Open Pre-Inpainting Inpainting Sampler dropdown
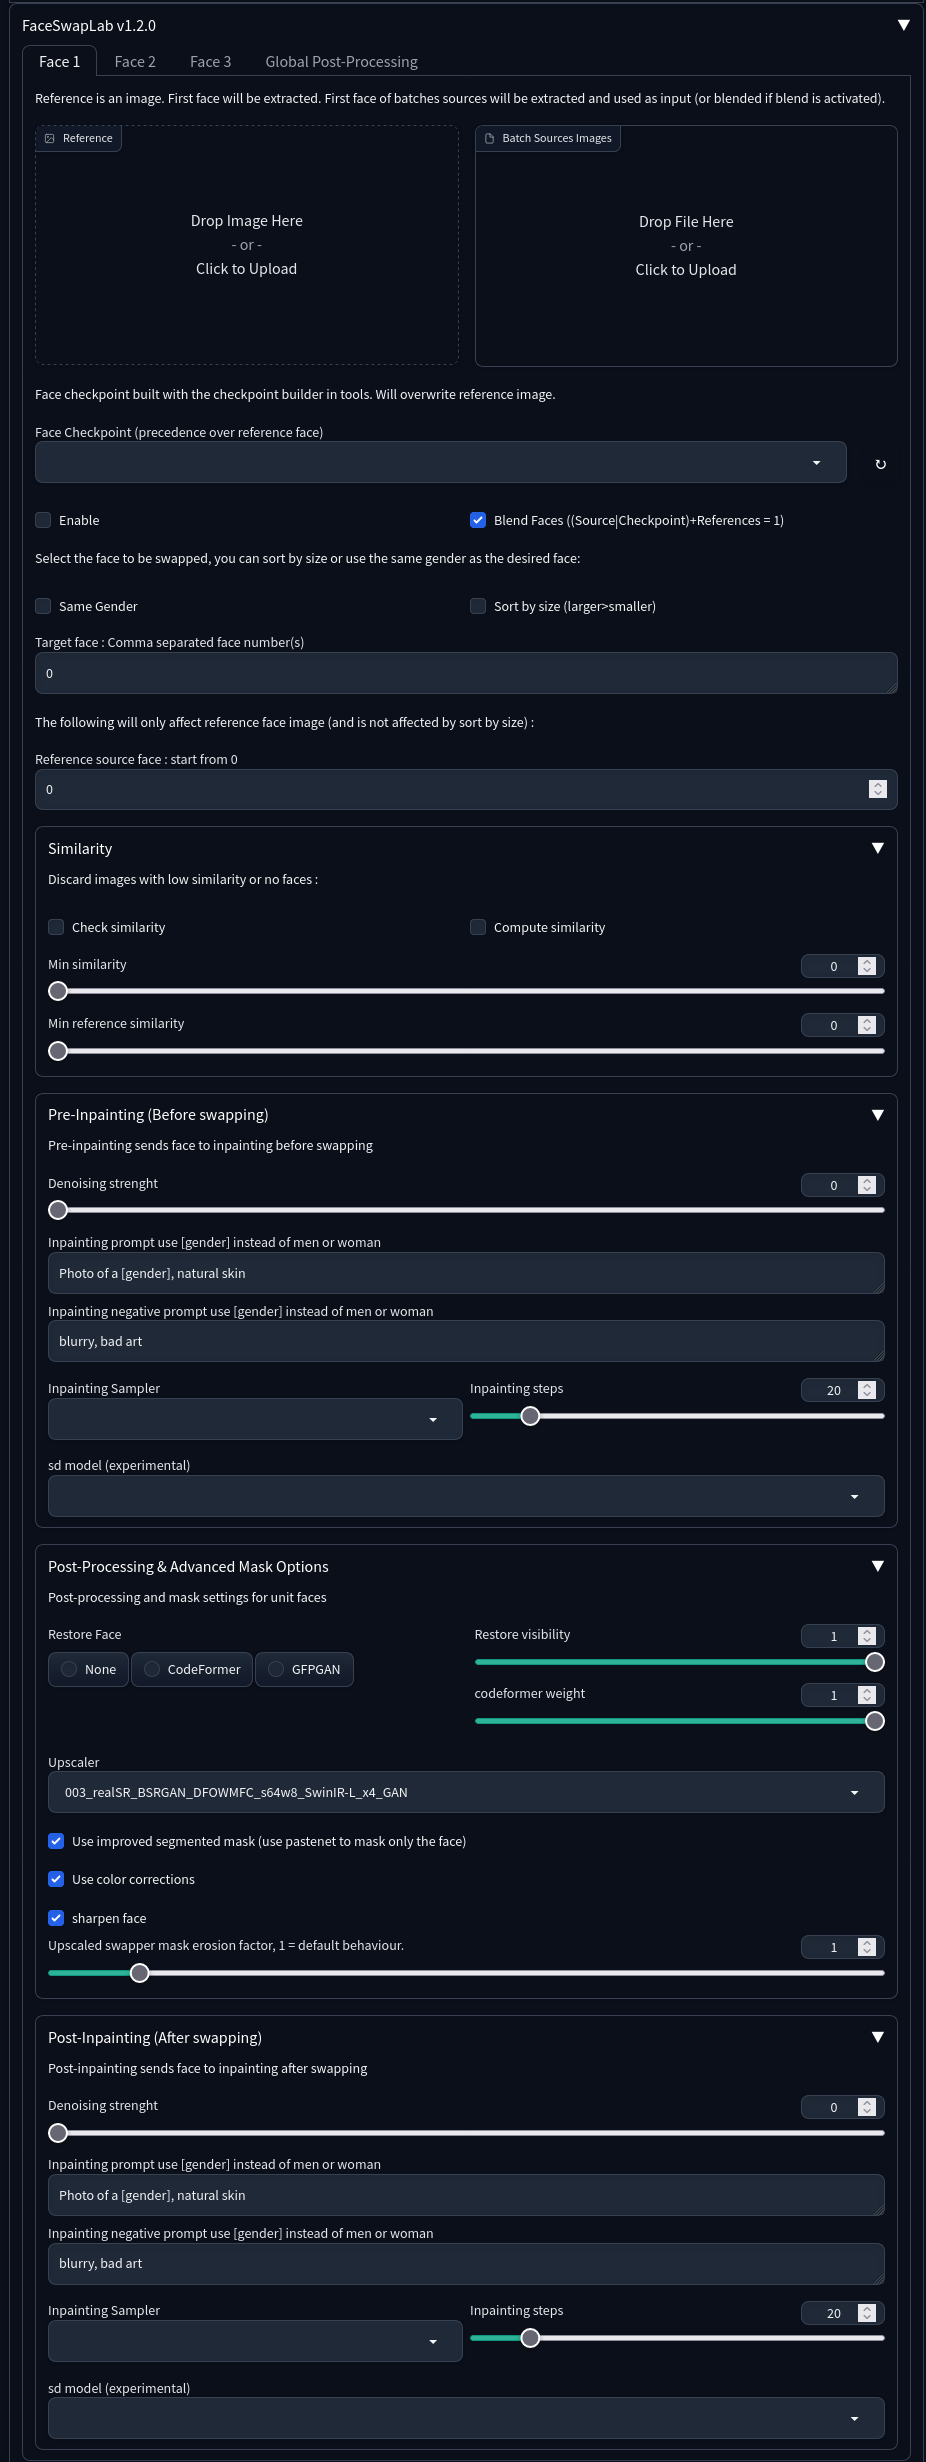This screenshot has width=926, height=2462. 255,1419
